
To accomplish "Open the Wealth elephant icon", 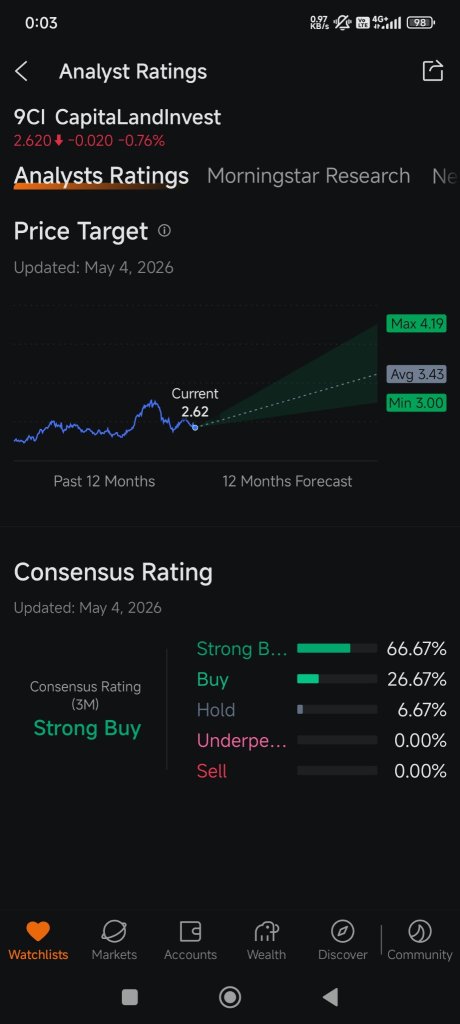I will point(266,931).
